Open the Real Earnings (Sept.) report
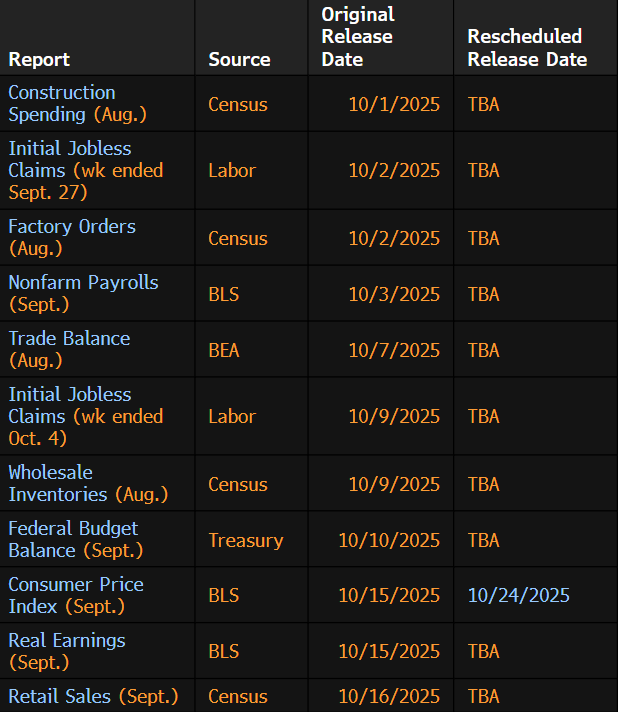The width and height of the screenshot is (618, 712). [x=67, y=651]
